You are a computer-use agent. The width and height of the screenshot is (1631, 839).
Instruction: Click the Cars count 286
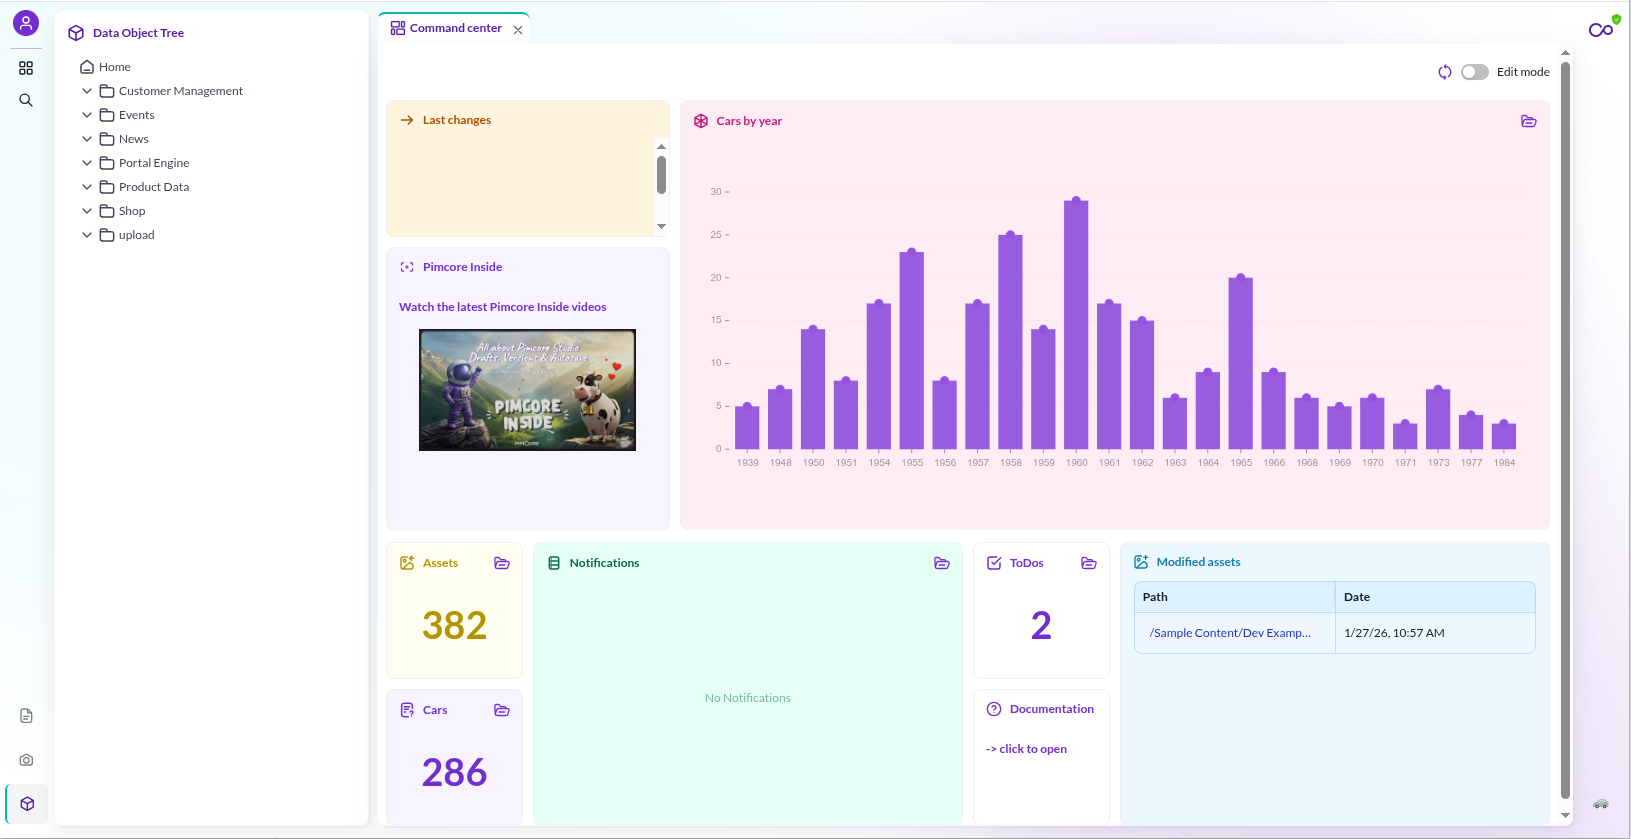coord(454,773)
